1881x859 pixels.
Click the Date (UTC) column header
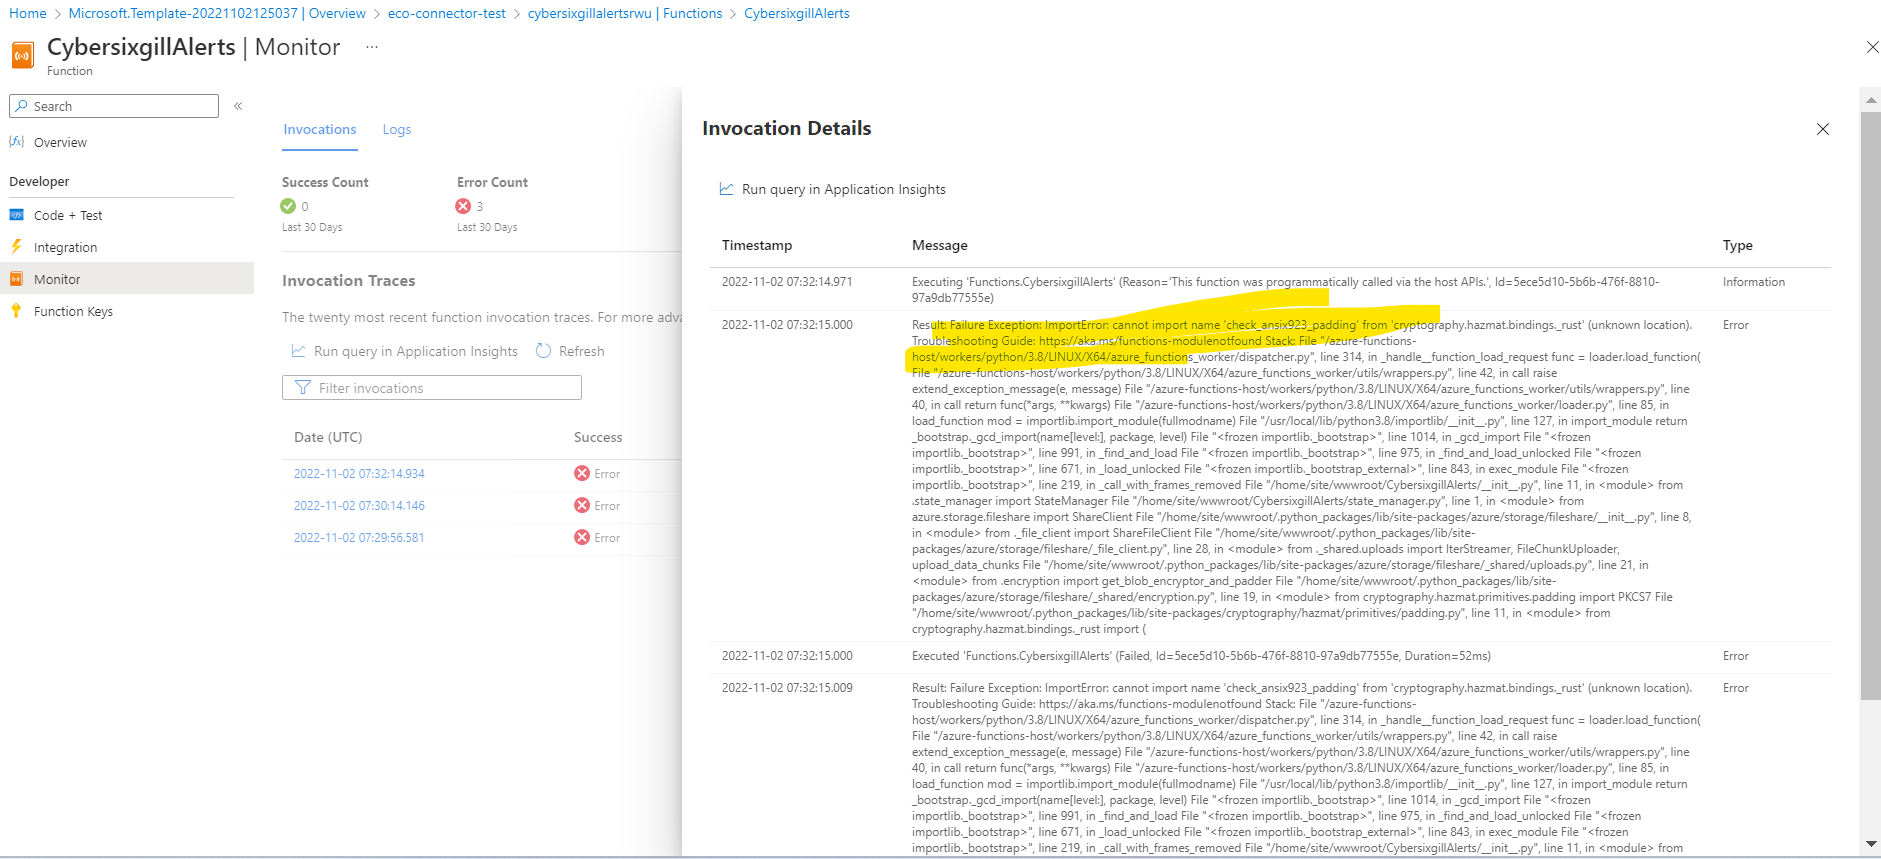(328, 437)
